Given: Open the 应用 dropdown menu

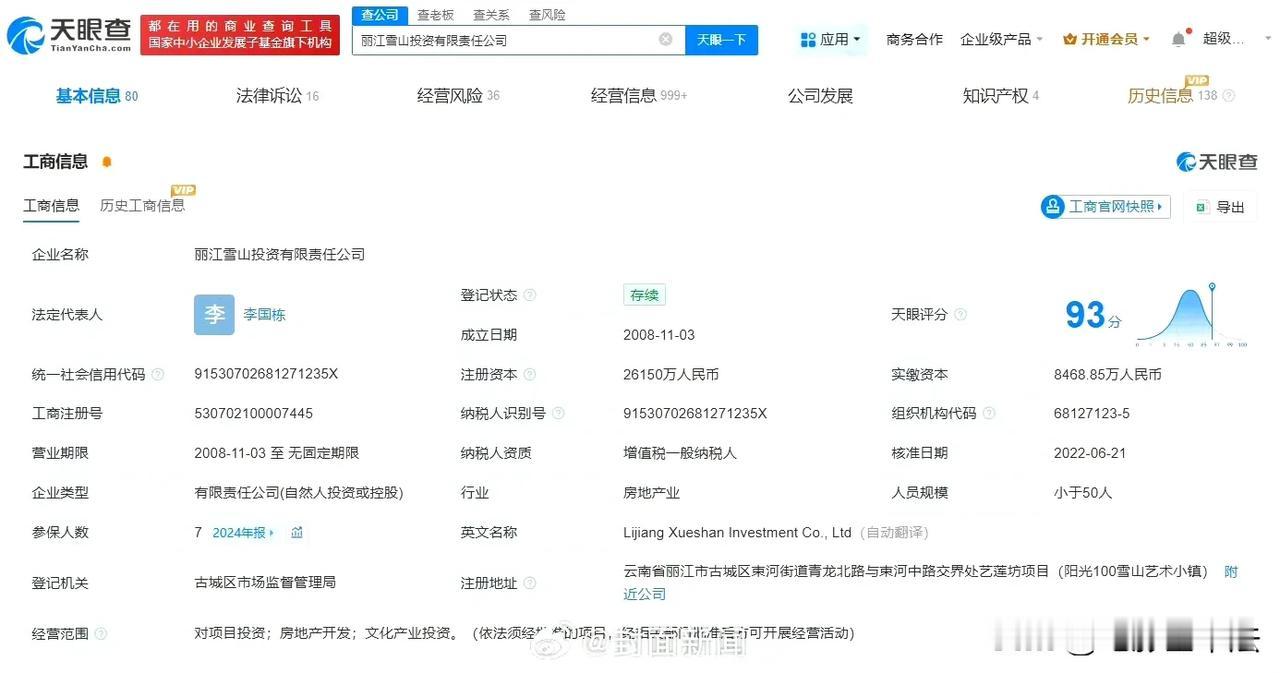Looking at the screenshot, I should tap(833, 40).
